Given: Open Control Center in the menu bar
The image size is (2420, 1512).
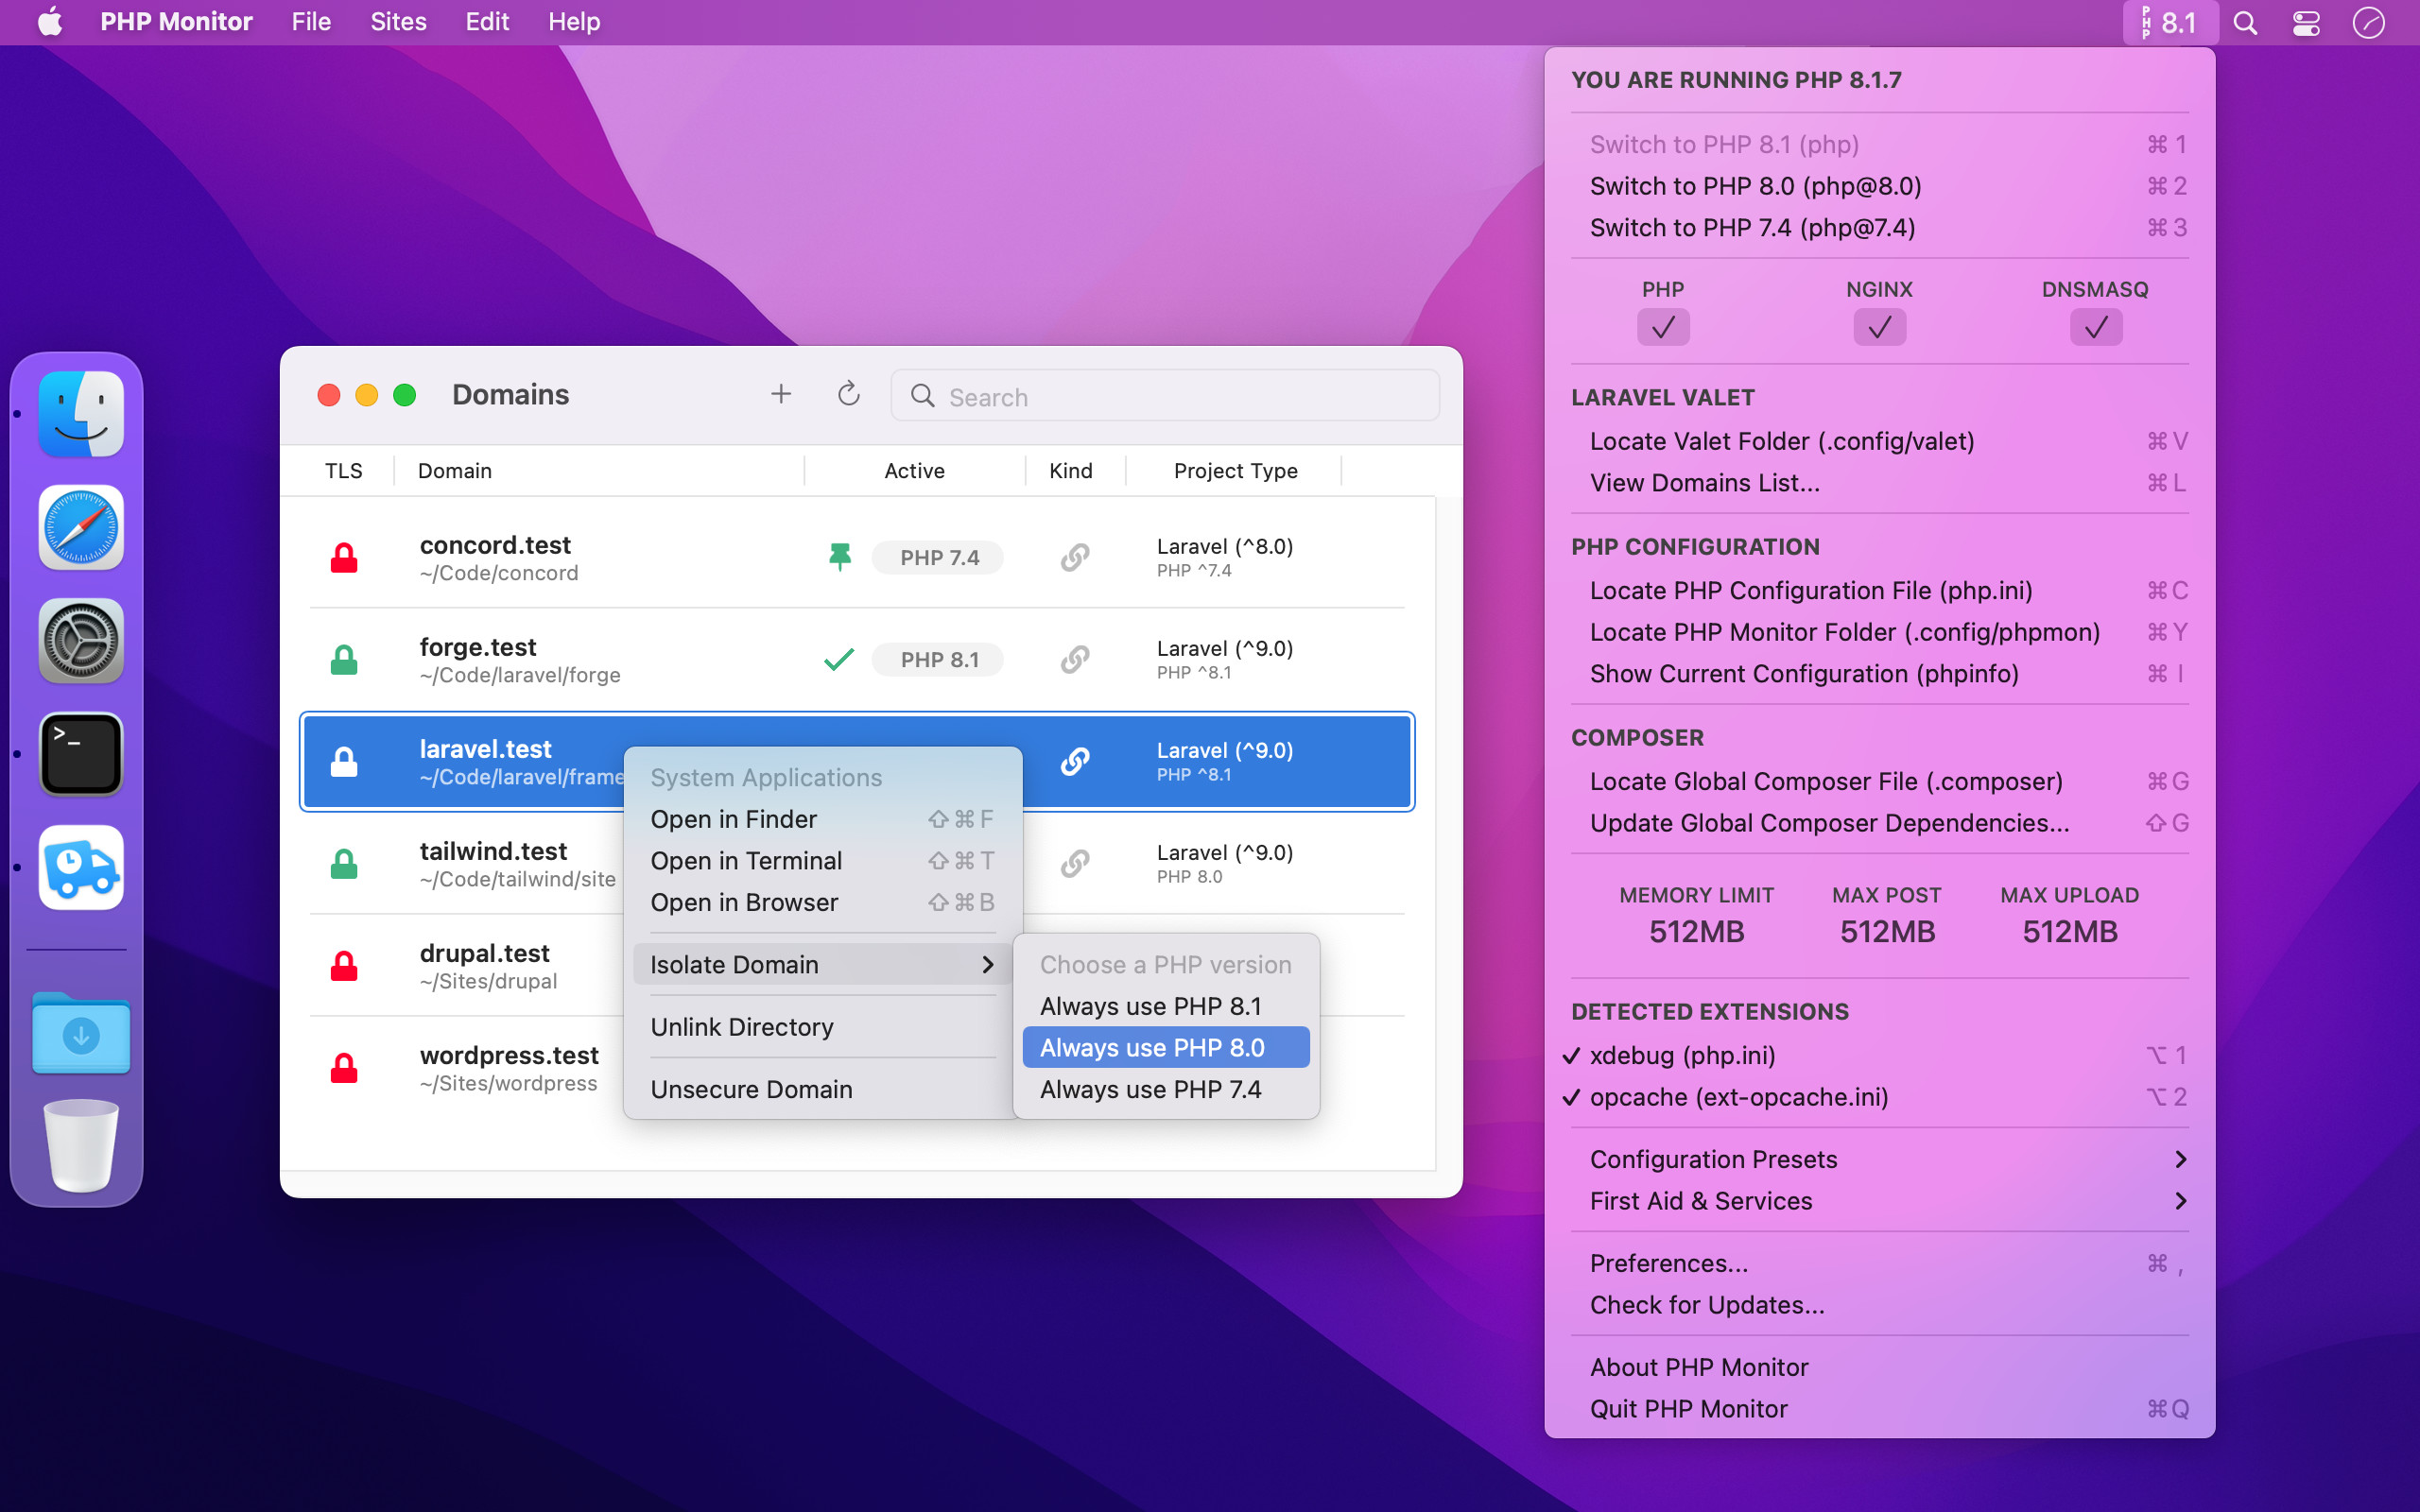Looking at the screenshot, I should pos(2306,22).
